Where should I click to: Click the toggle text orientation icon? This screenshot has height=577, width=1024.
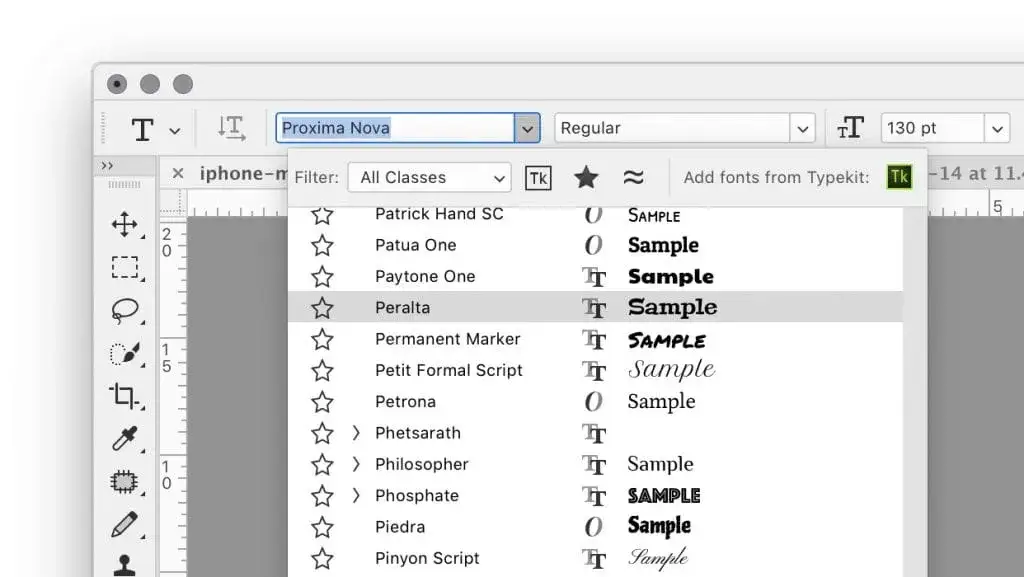[x=231, y=128]
